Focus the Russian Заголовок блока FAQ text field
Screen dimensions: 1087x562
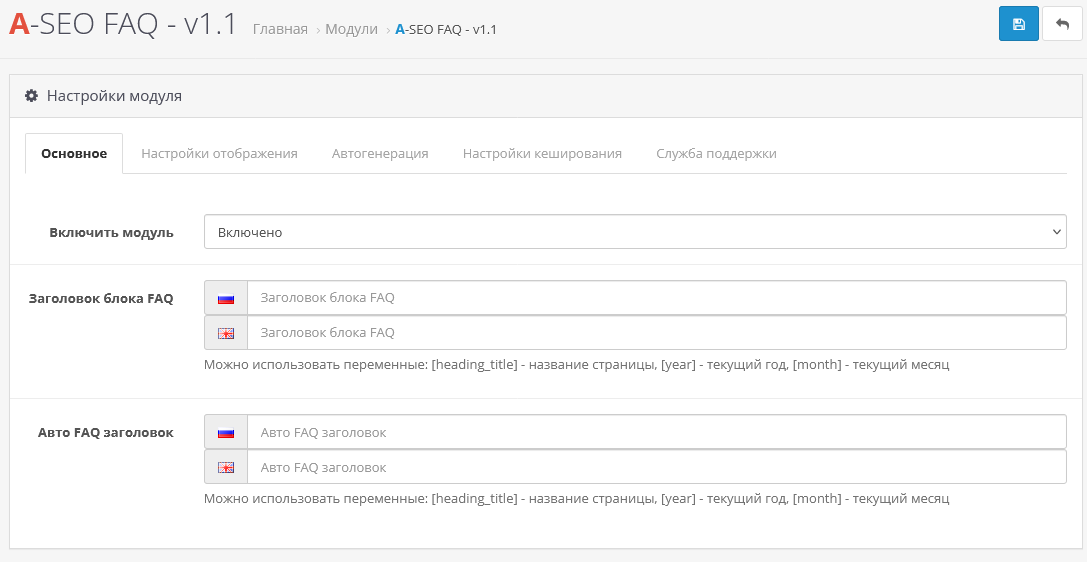(x=656, y=298)
